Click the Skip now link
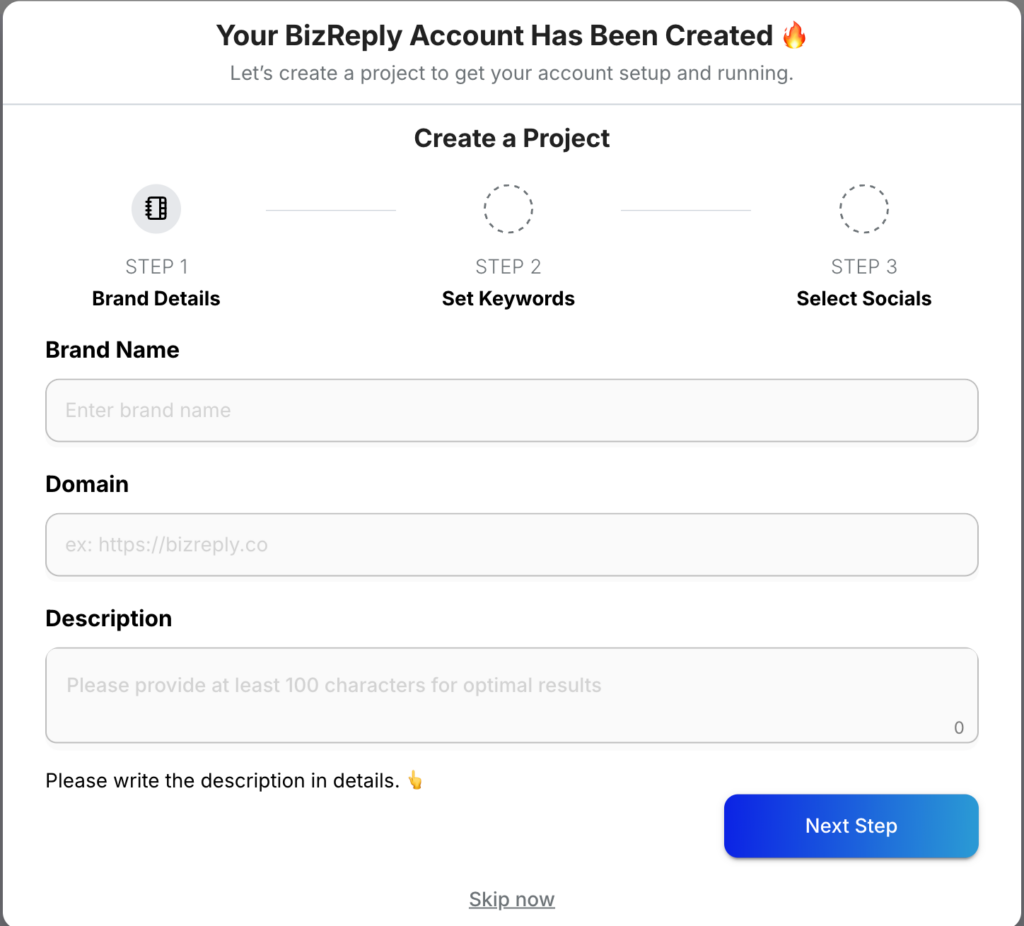The width and height of the screenshot is (1024, 926). (512, 899)
